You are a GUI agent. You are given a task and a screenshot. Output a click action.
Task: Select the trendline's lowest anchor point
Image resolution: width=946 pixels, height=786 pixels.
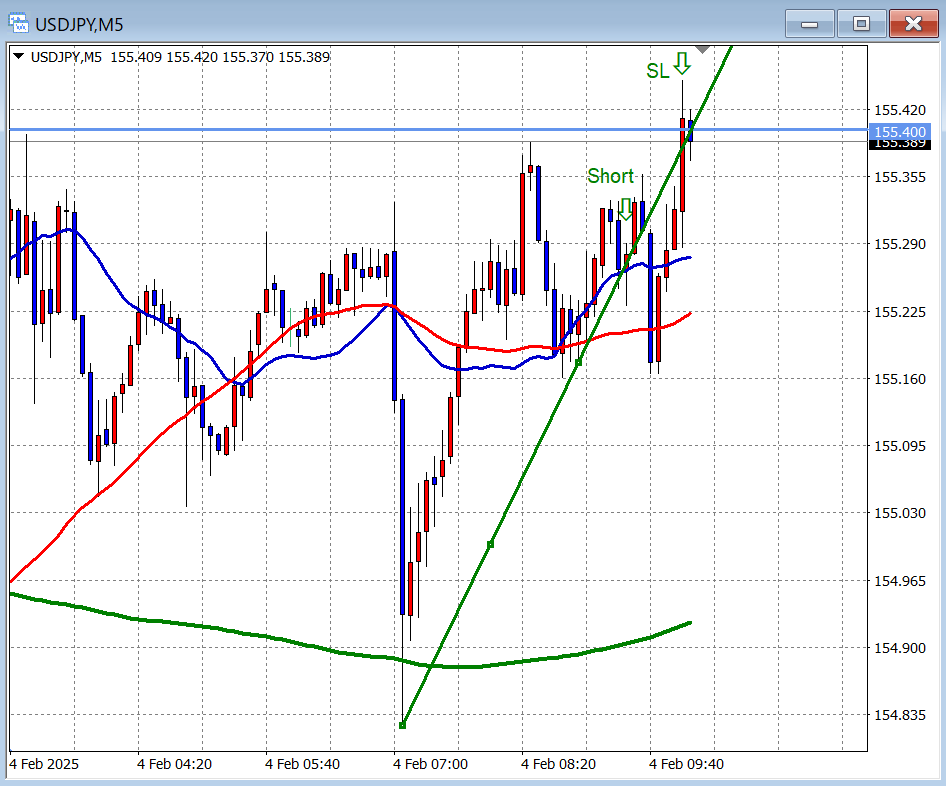click(402, 725)
